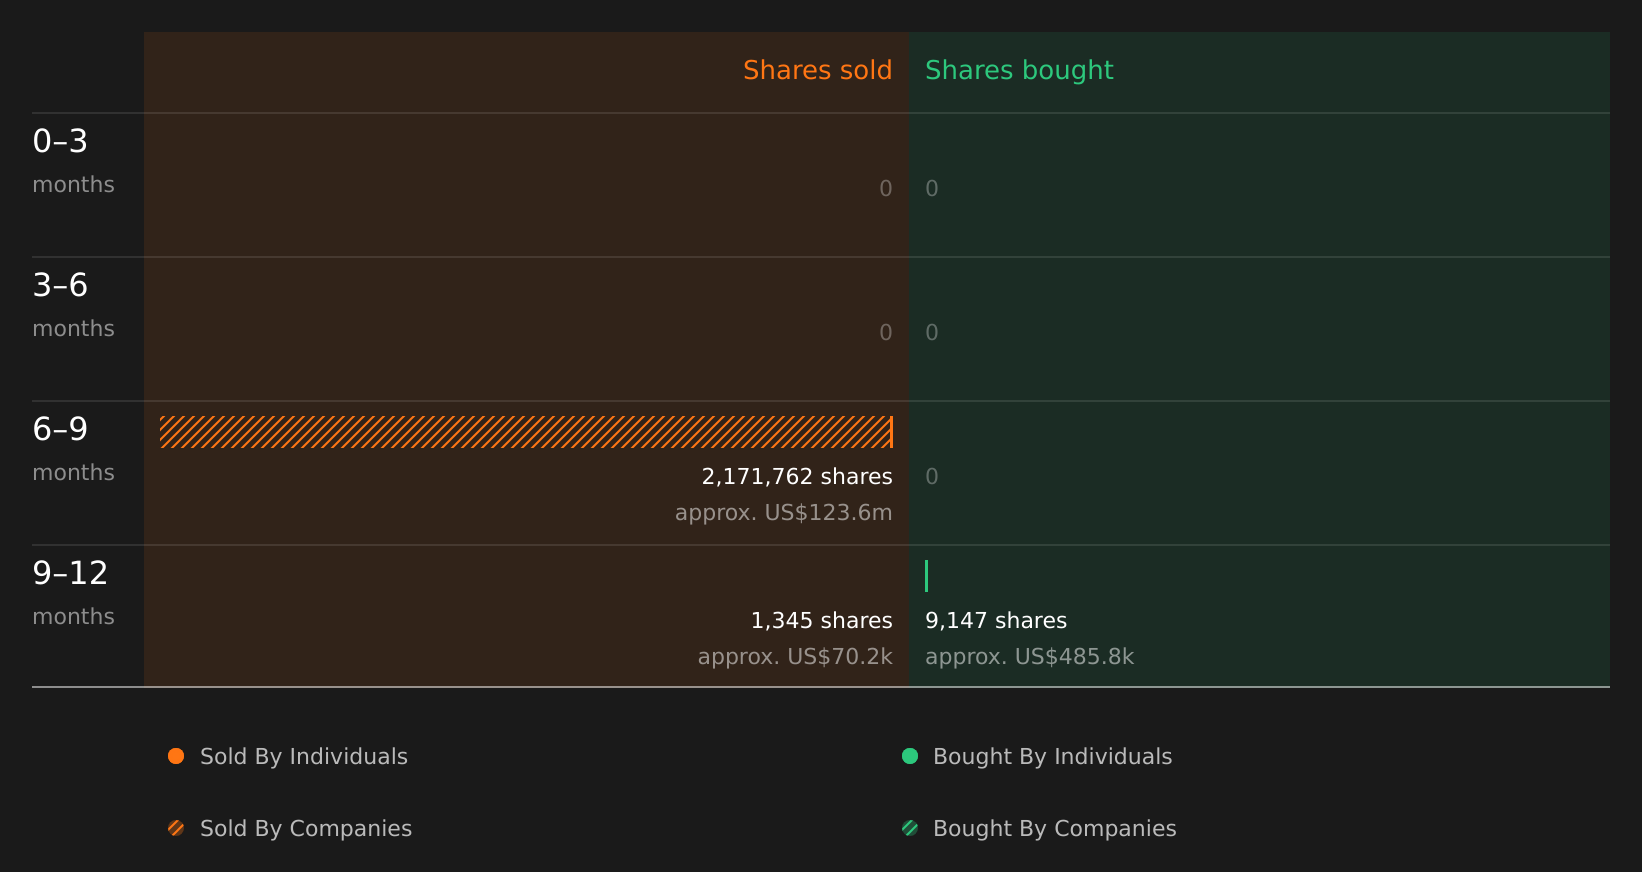Click the approx. US$70.2k text

click(795, 657)
